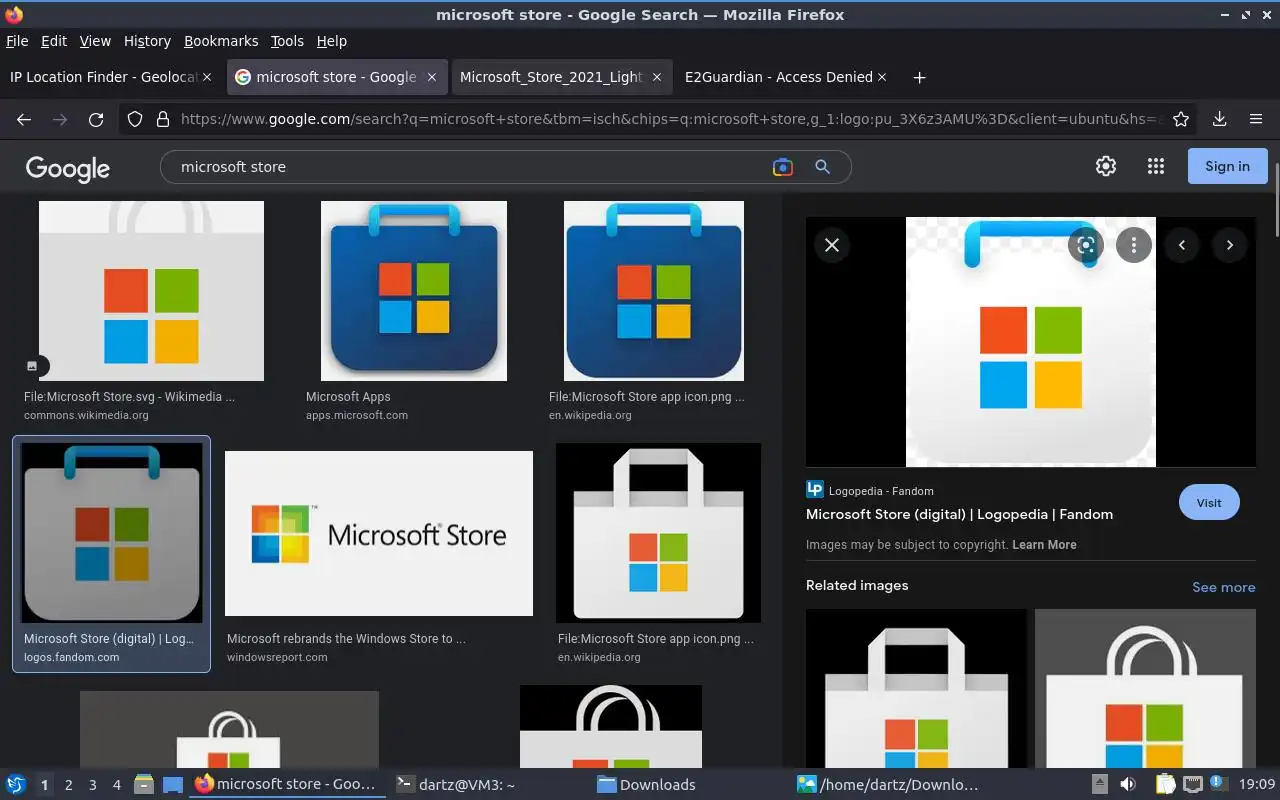
Task: Click the network tray icon
Action: (x=1193, y=784)
